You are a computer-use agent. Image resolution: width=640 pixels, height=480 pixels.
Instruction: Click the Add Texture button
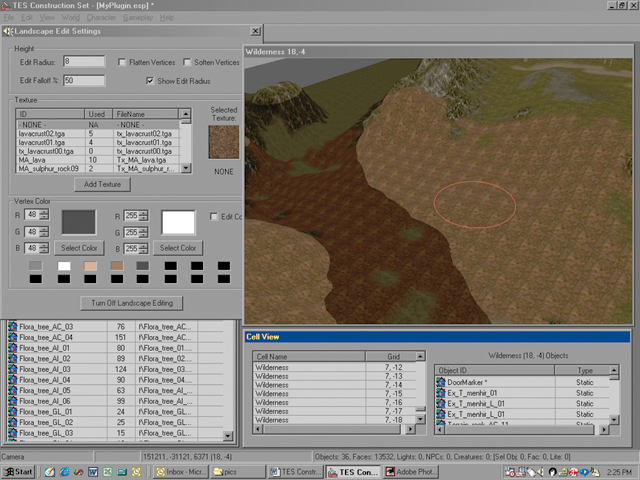[103, 184]
